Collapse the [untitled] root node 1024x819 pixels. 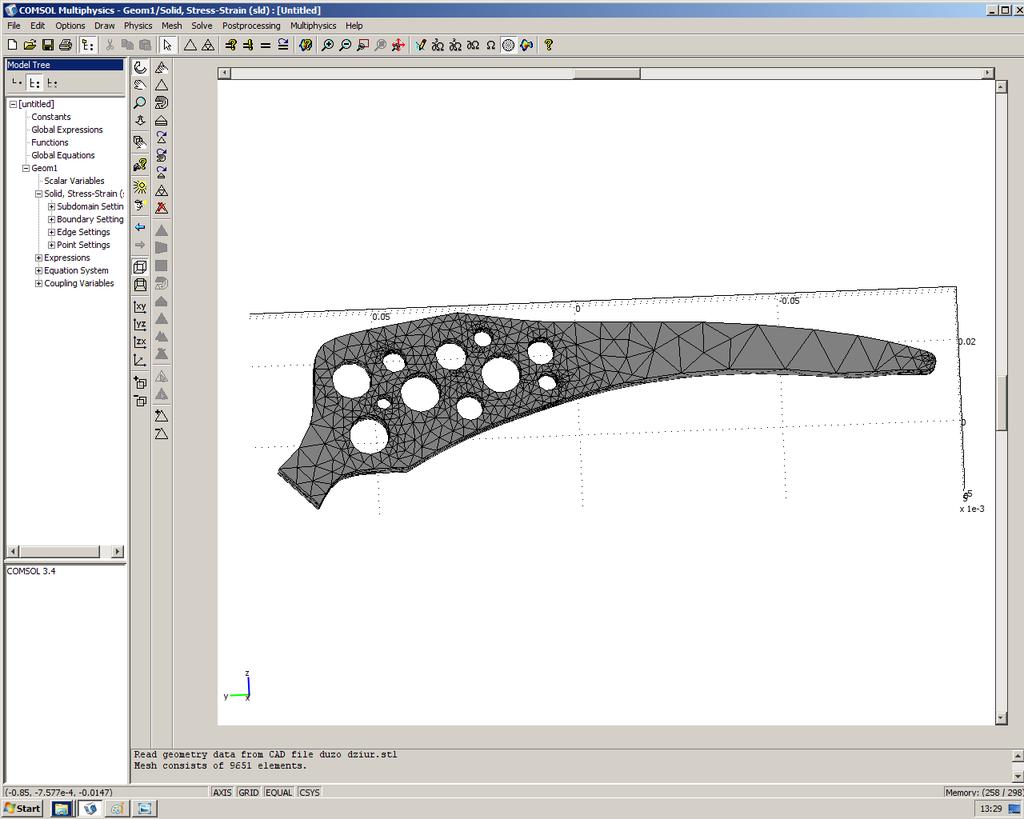(x=13, y=104)
